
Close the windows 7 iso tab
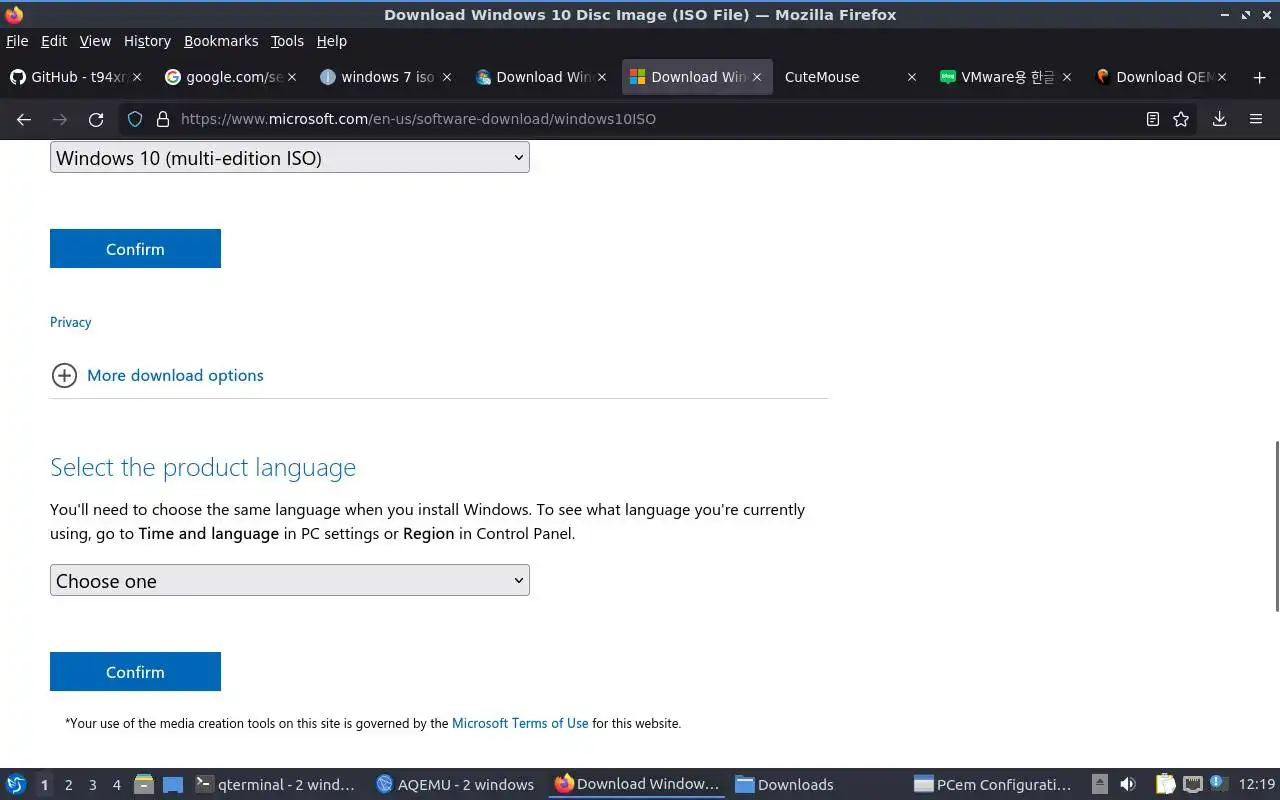[x=447, y=77]
